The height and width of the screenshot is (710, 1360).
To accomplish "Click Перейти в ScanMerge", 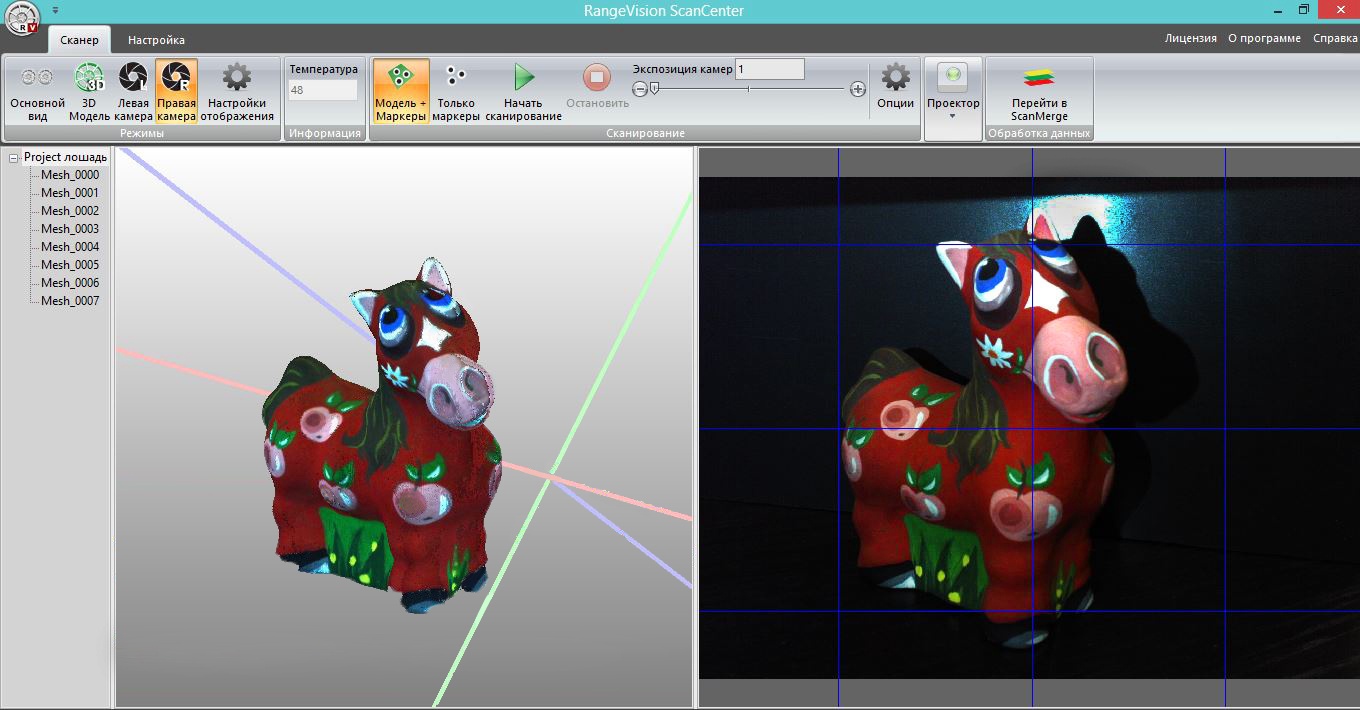I will coord(1039,91).
